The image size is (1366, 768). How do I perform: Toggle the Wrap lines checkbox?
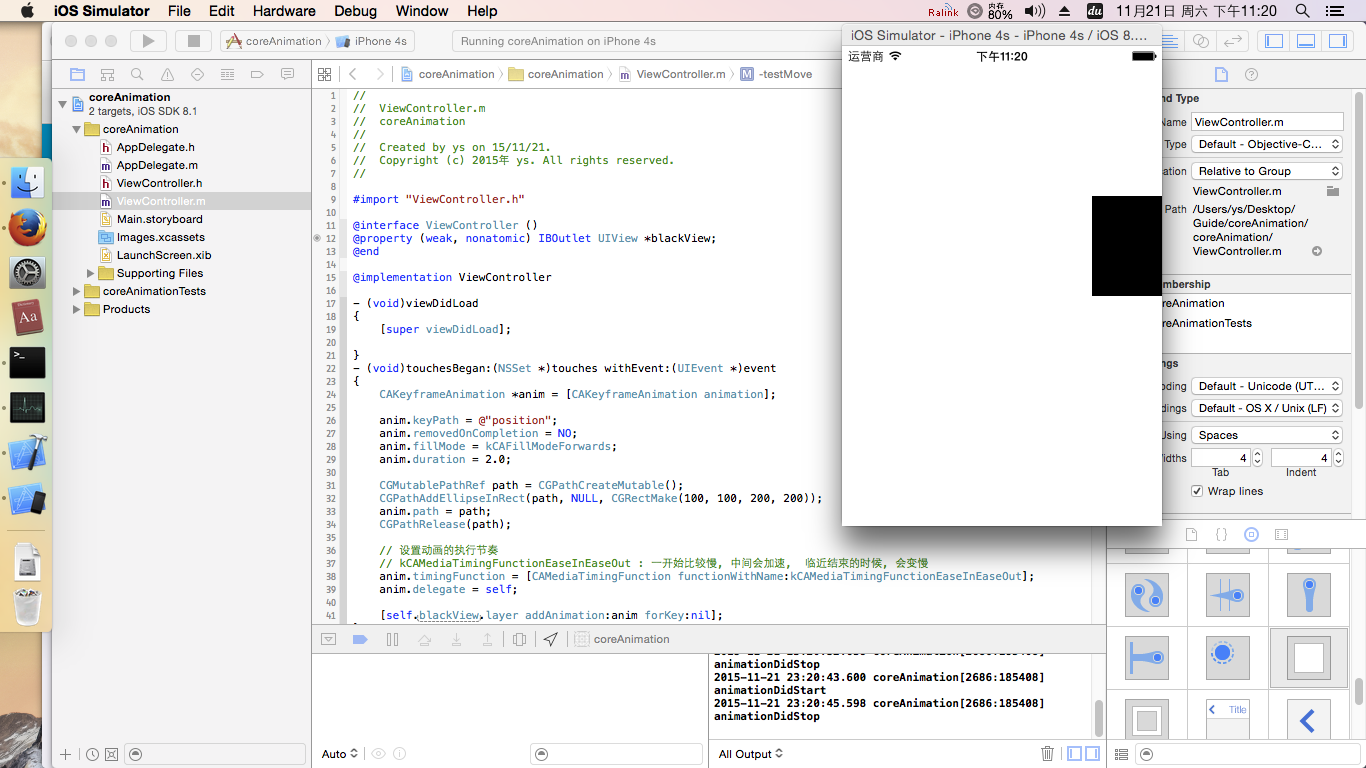[x=1197, y=491]
